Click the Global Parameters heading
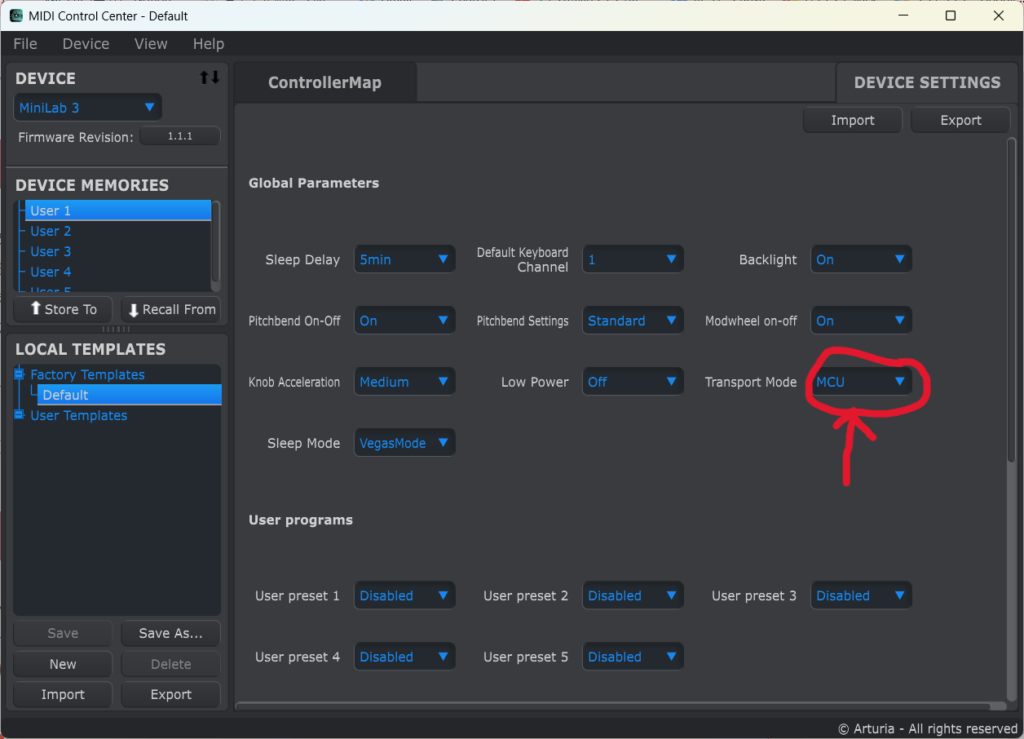The image size is (1024, 739). (313, 183)
